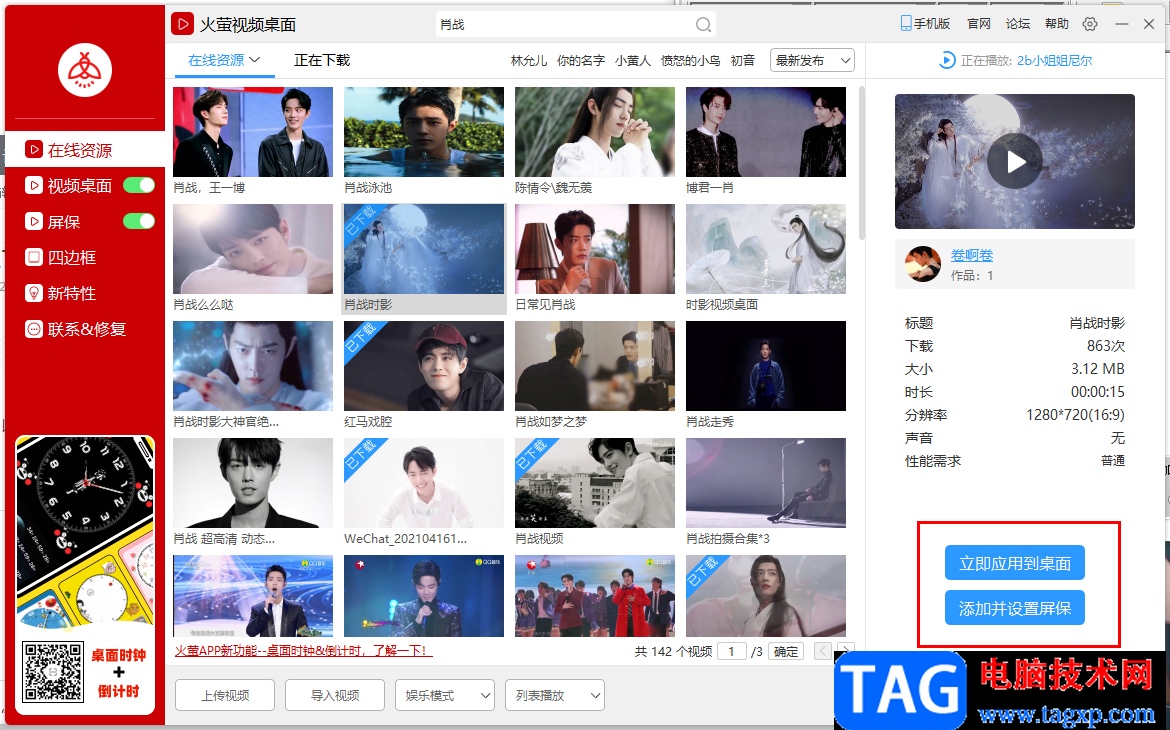This screenshot has width=1170, height=730.
Task: Search the 小黄人 tag
Action: coord(633,60)
